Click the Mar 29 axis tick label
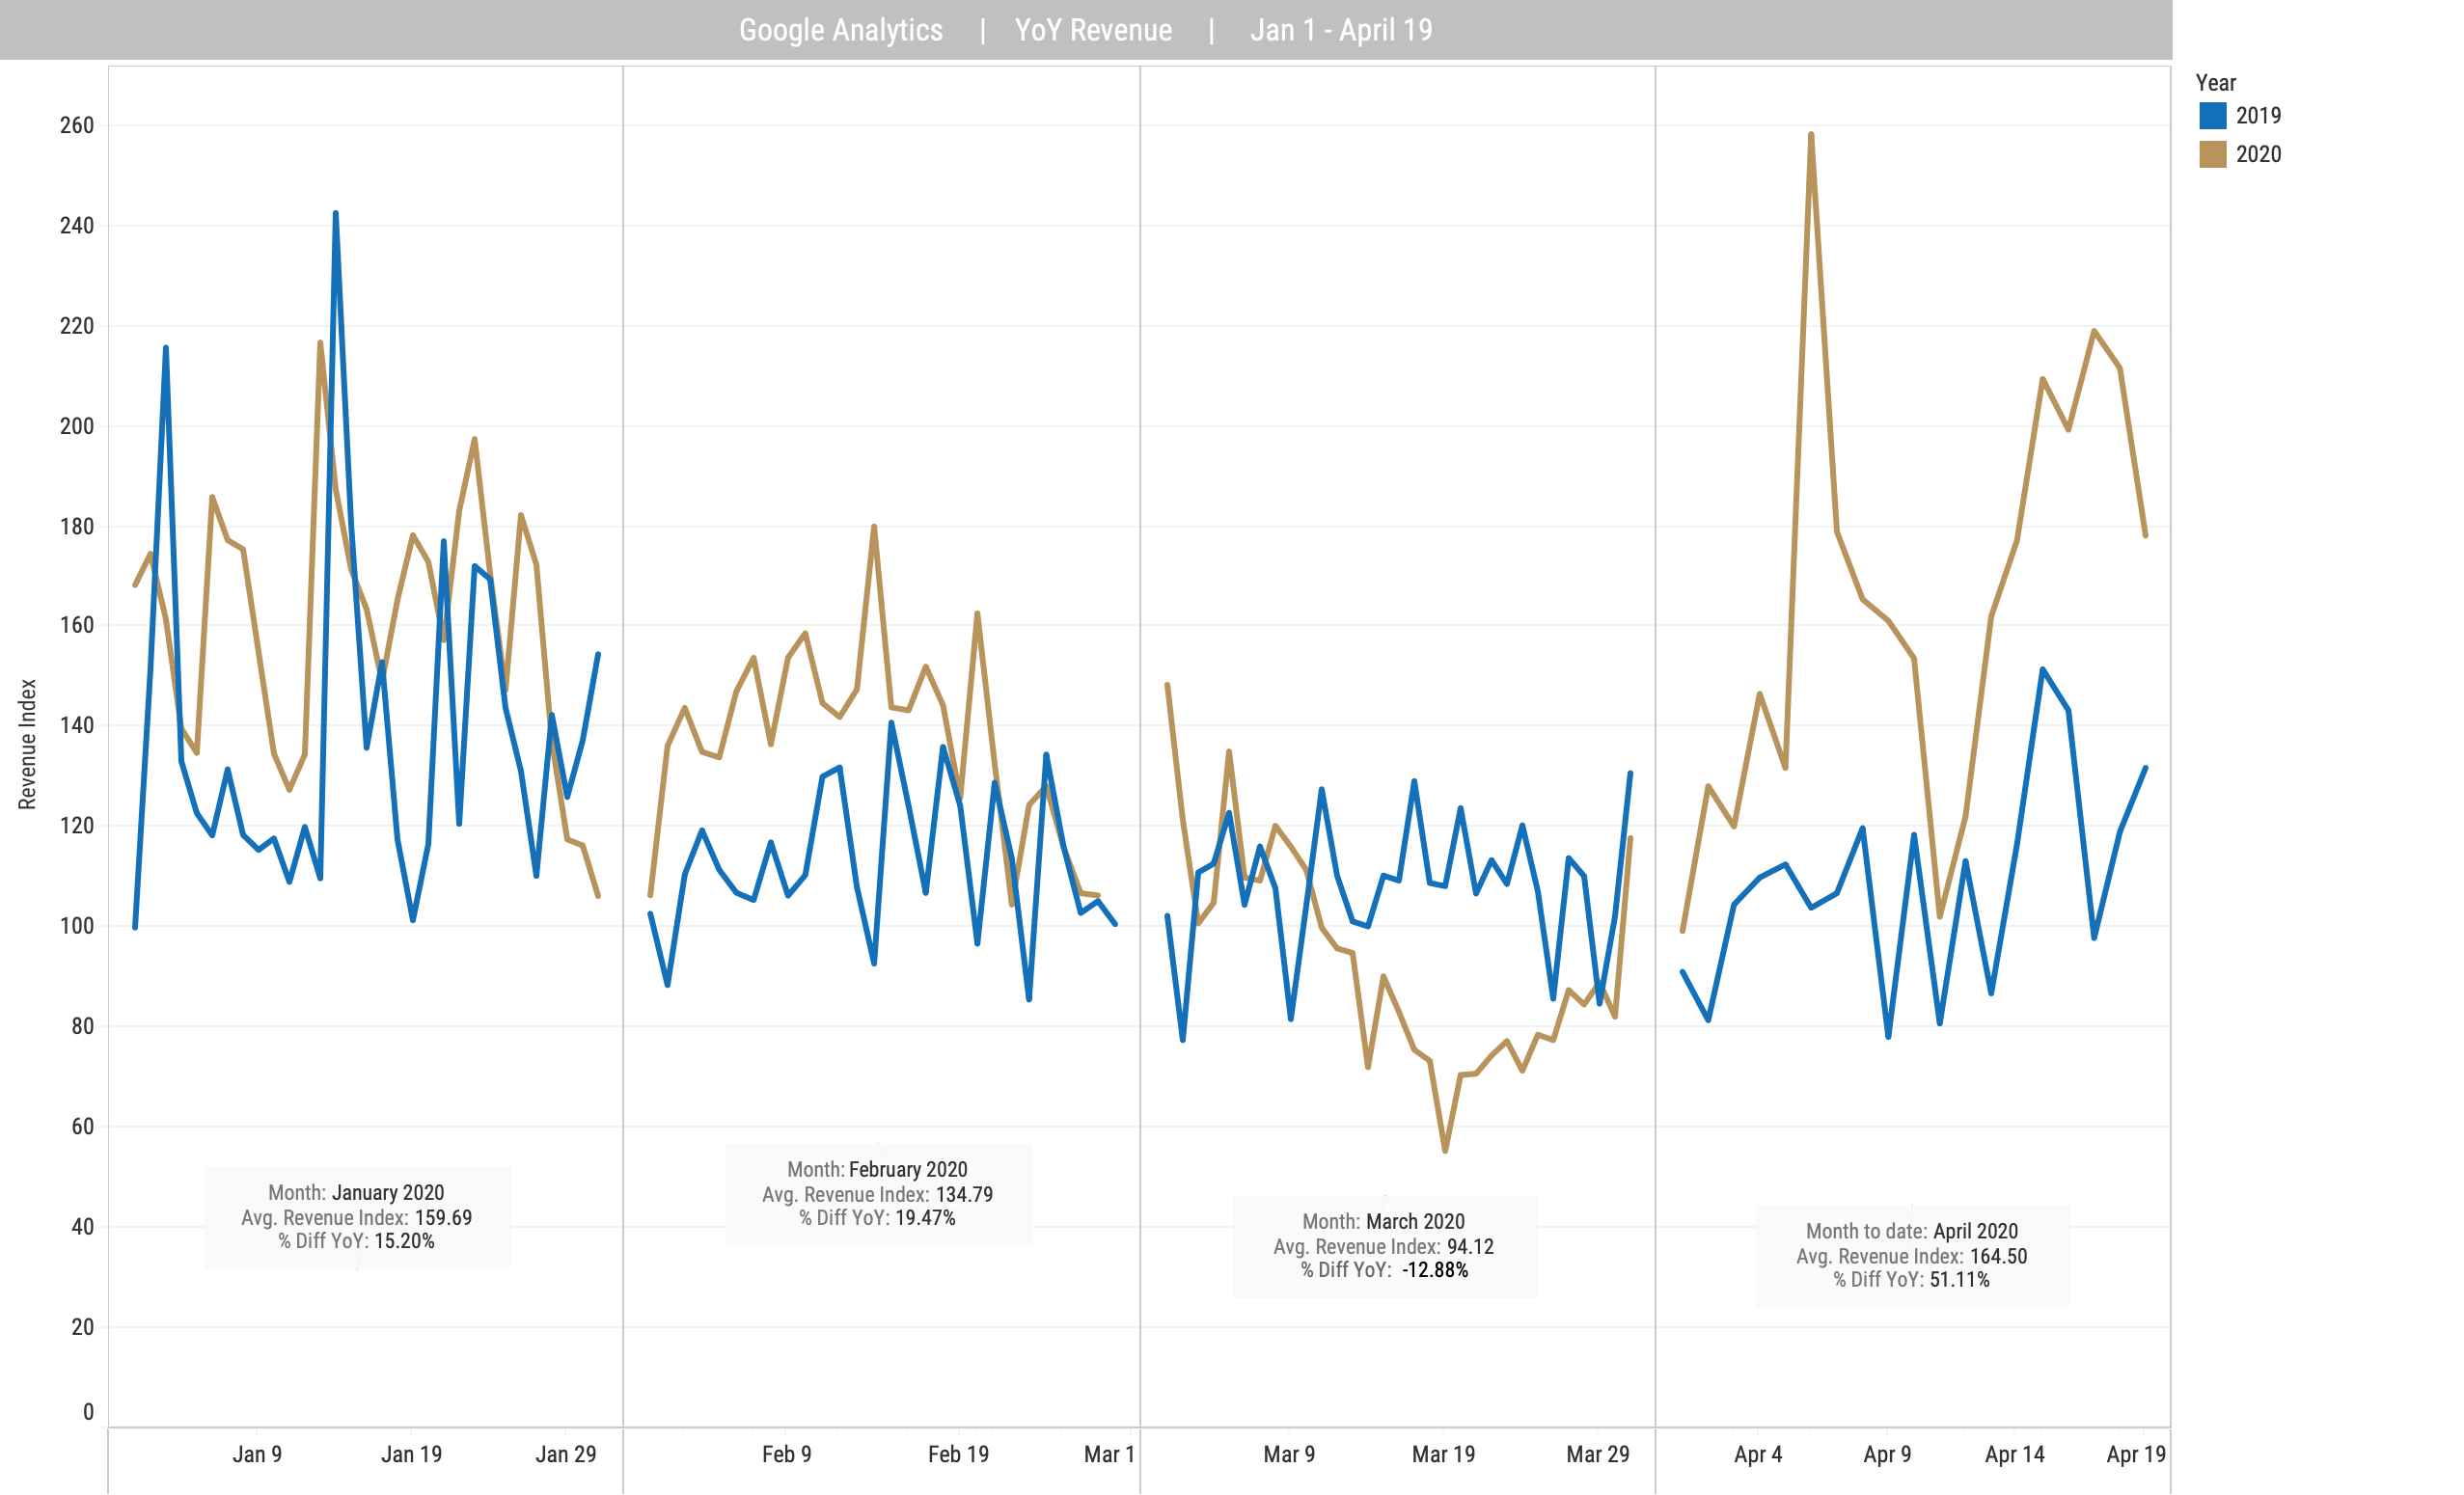This screenshot has height=1495, width=2464. pyautogui.click(x=1597, y=1455)
